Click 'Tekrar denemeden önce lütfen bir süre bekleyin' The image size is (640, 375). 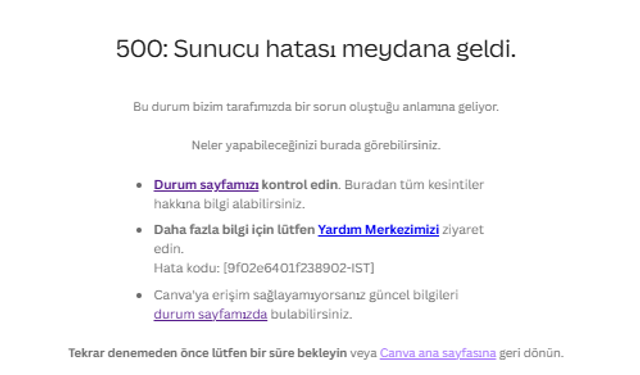coord(207,353)
